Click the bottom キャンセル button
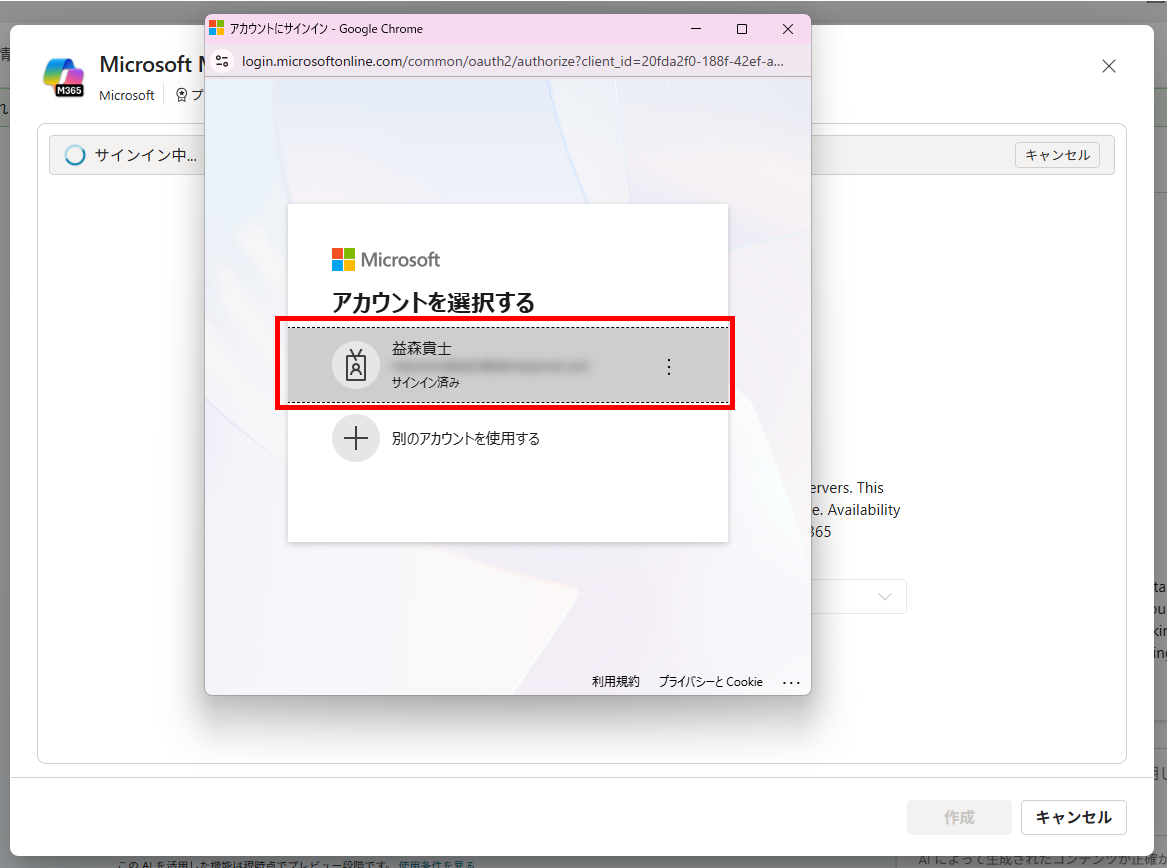Viewport: 1167px width, 868px height. tap(1073, 817)
